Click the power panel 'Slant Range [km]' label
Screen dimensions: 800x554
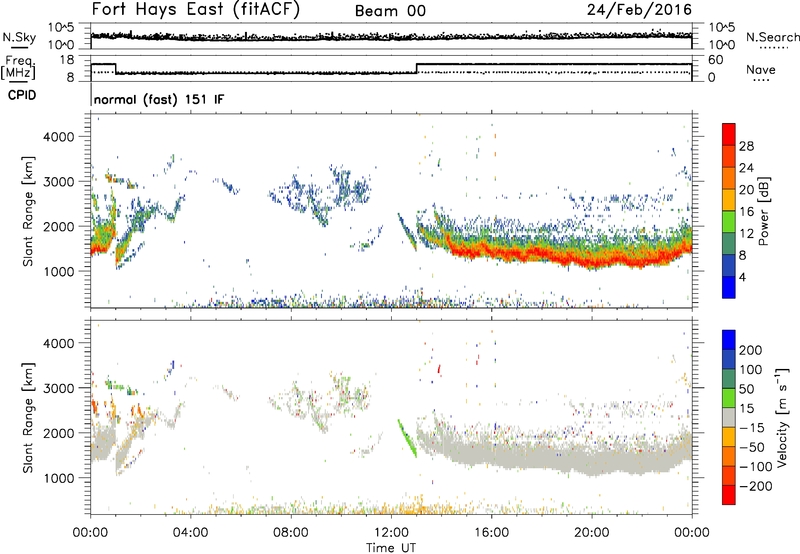(29, 212)
